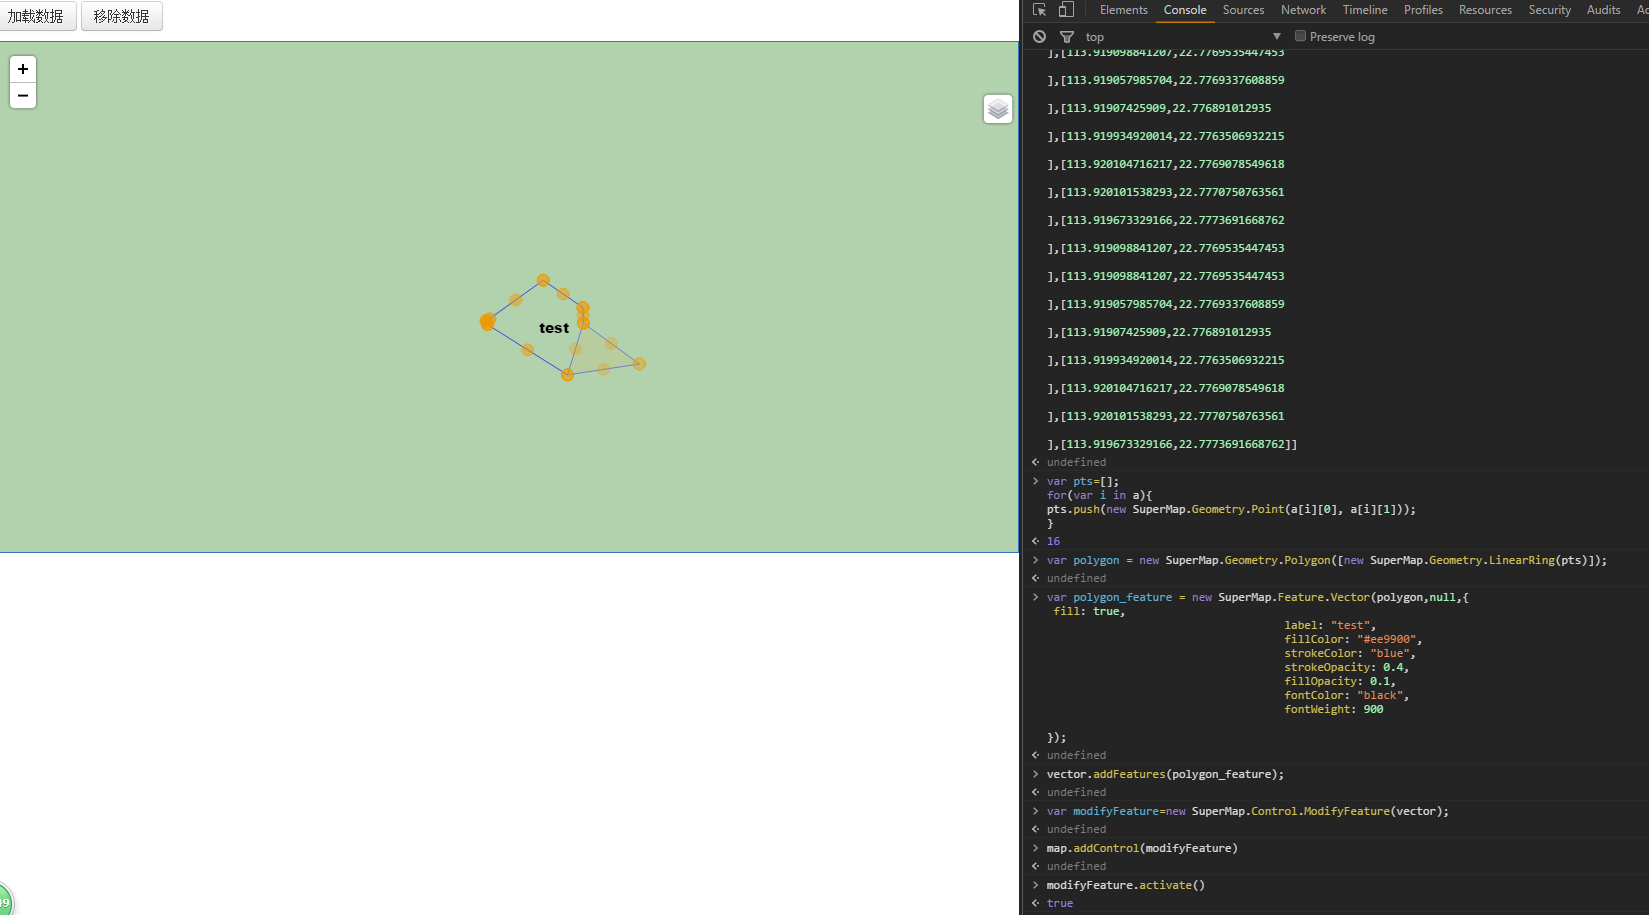Click the polygon's test label
The width and height of the screenshot is (1649, 915).
[554, 328]
